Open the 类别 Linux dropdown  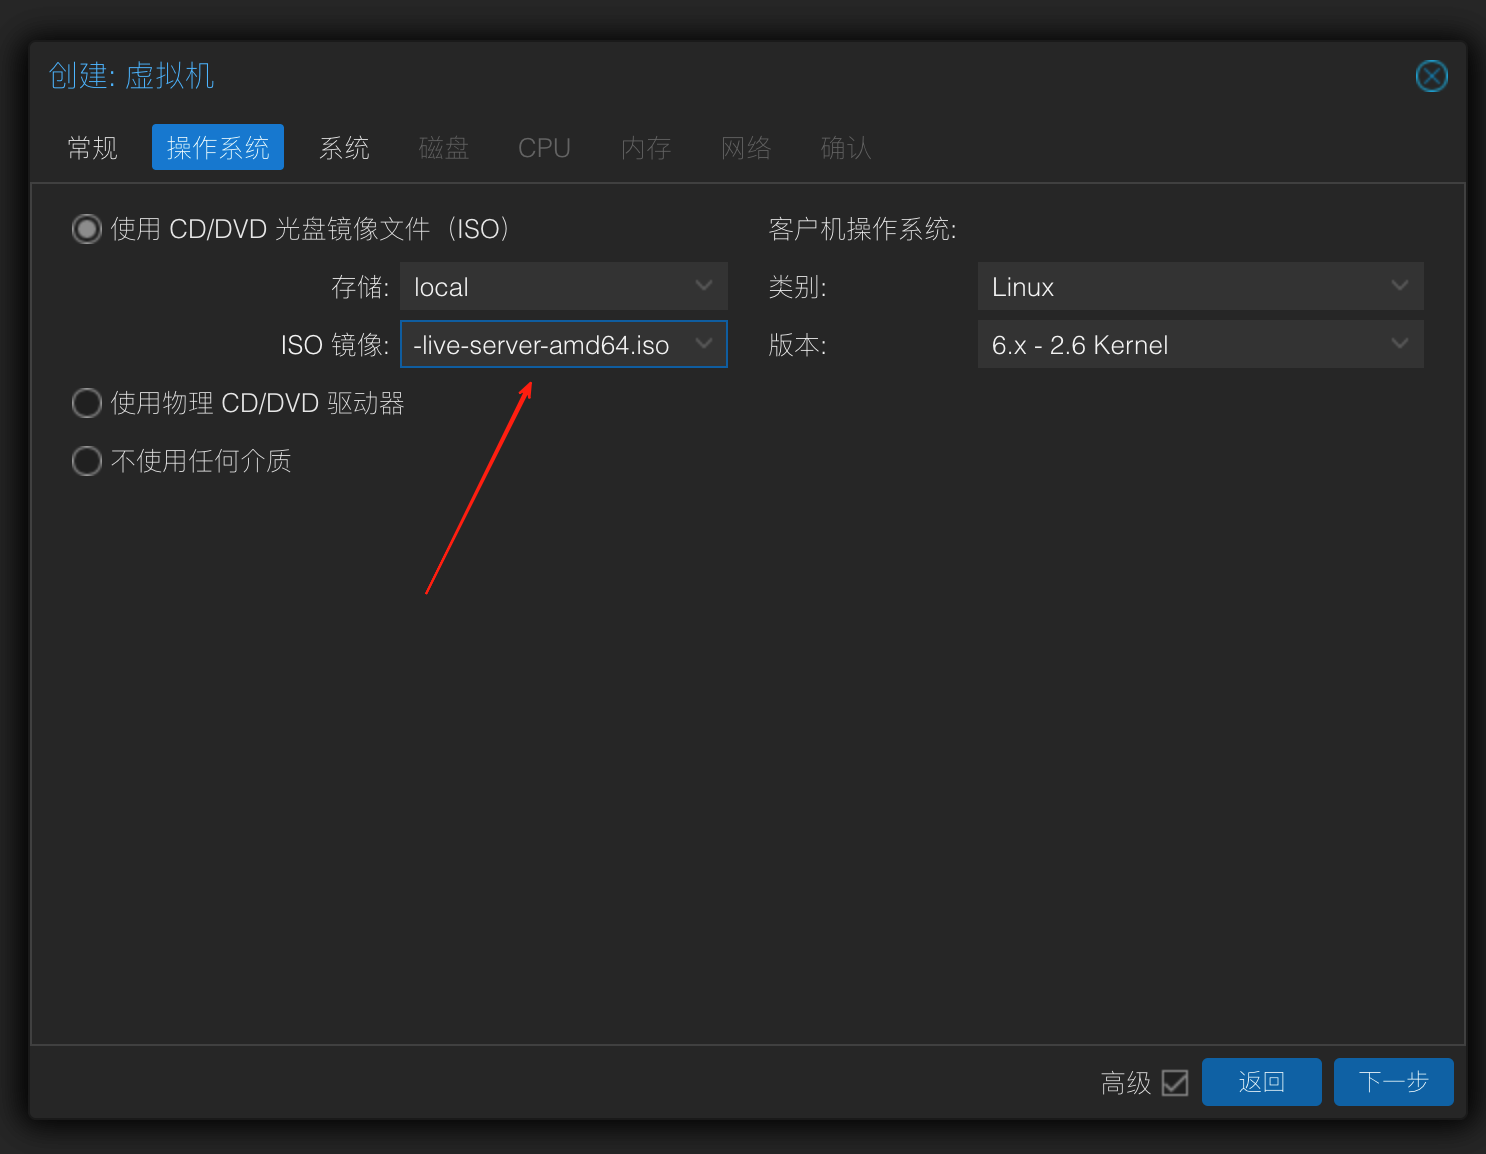1199,287
